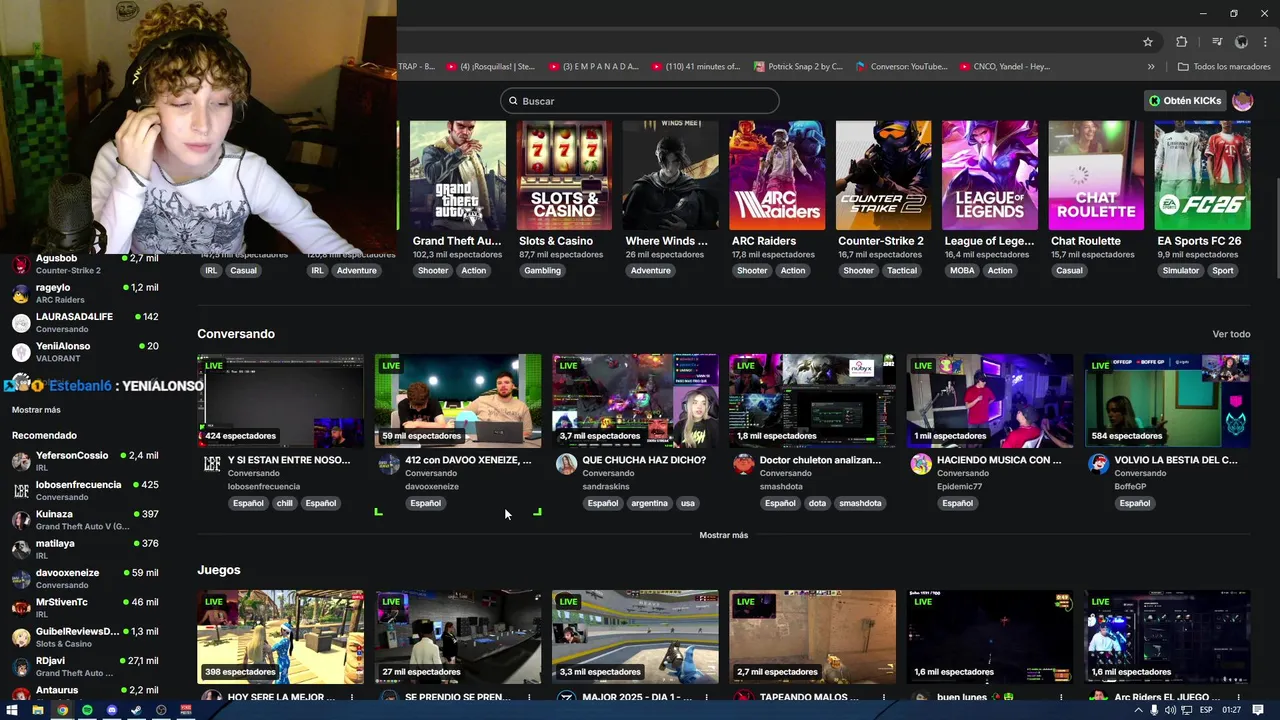Image resolution: width=1280 pixels, height=720 pixels.
Task: Open the HOY SERE LA MEJOR stream options menu
Action: [x=351, y=697]
